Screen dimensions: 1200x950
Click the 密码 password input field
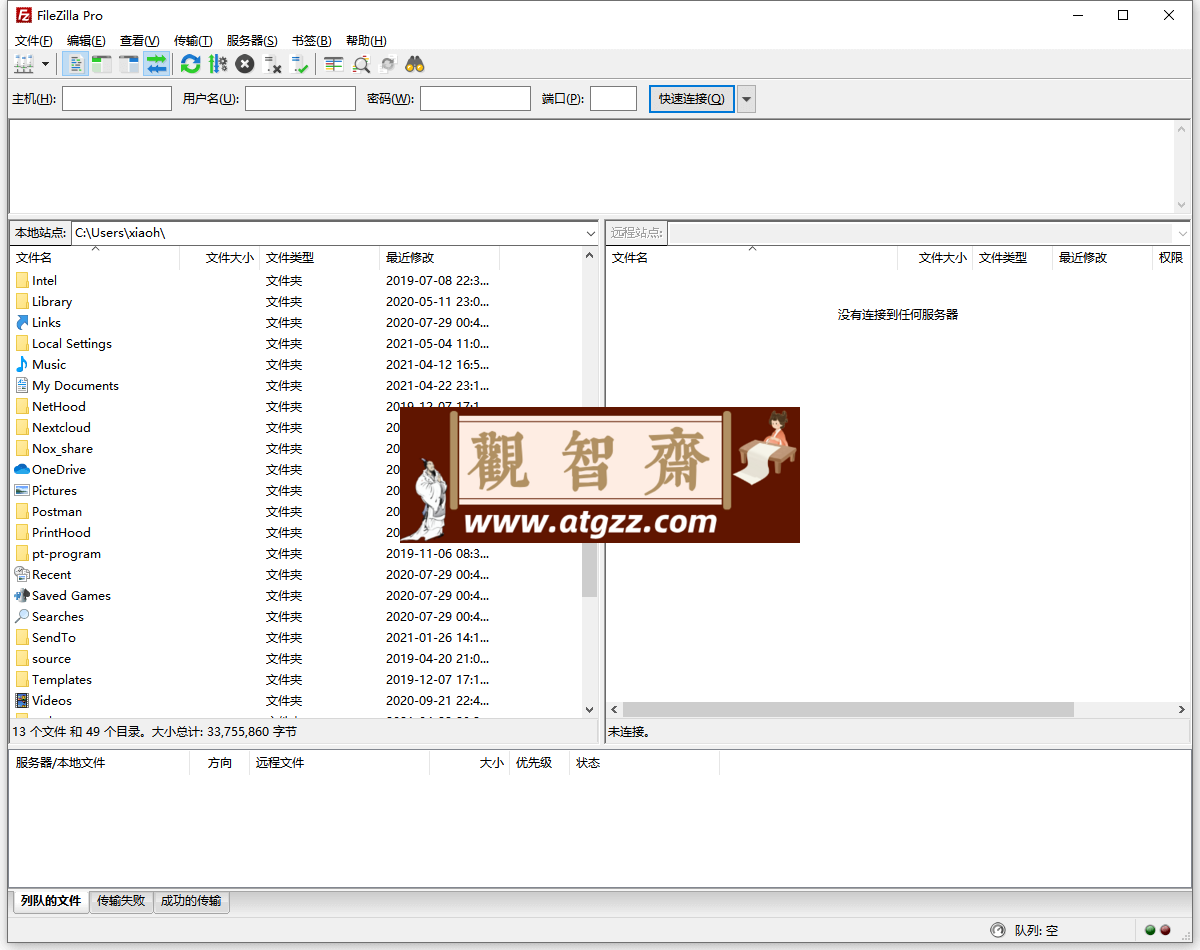click(475, 98)
